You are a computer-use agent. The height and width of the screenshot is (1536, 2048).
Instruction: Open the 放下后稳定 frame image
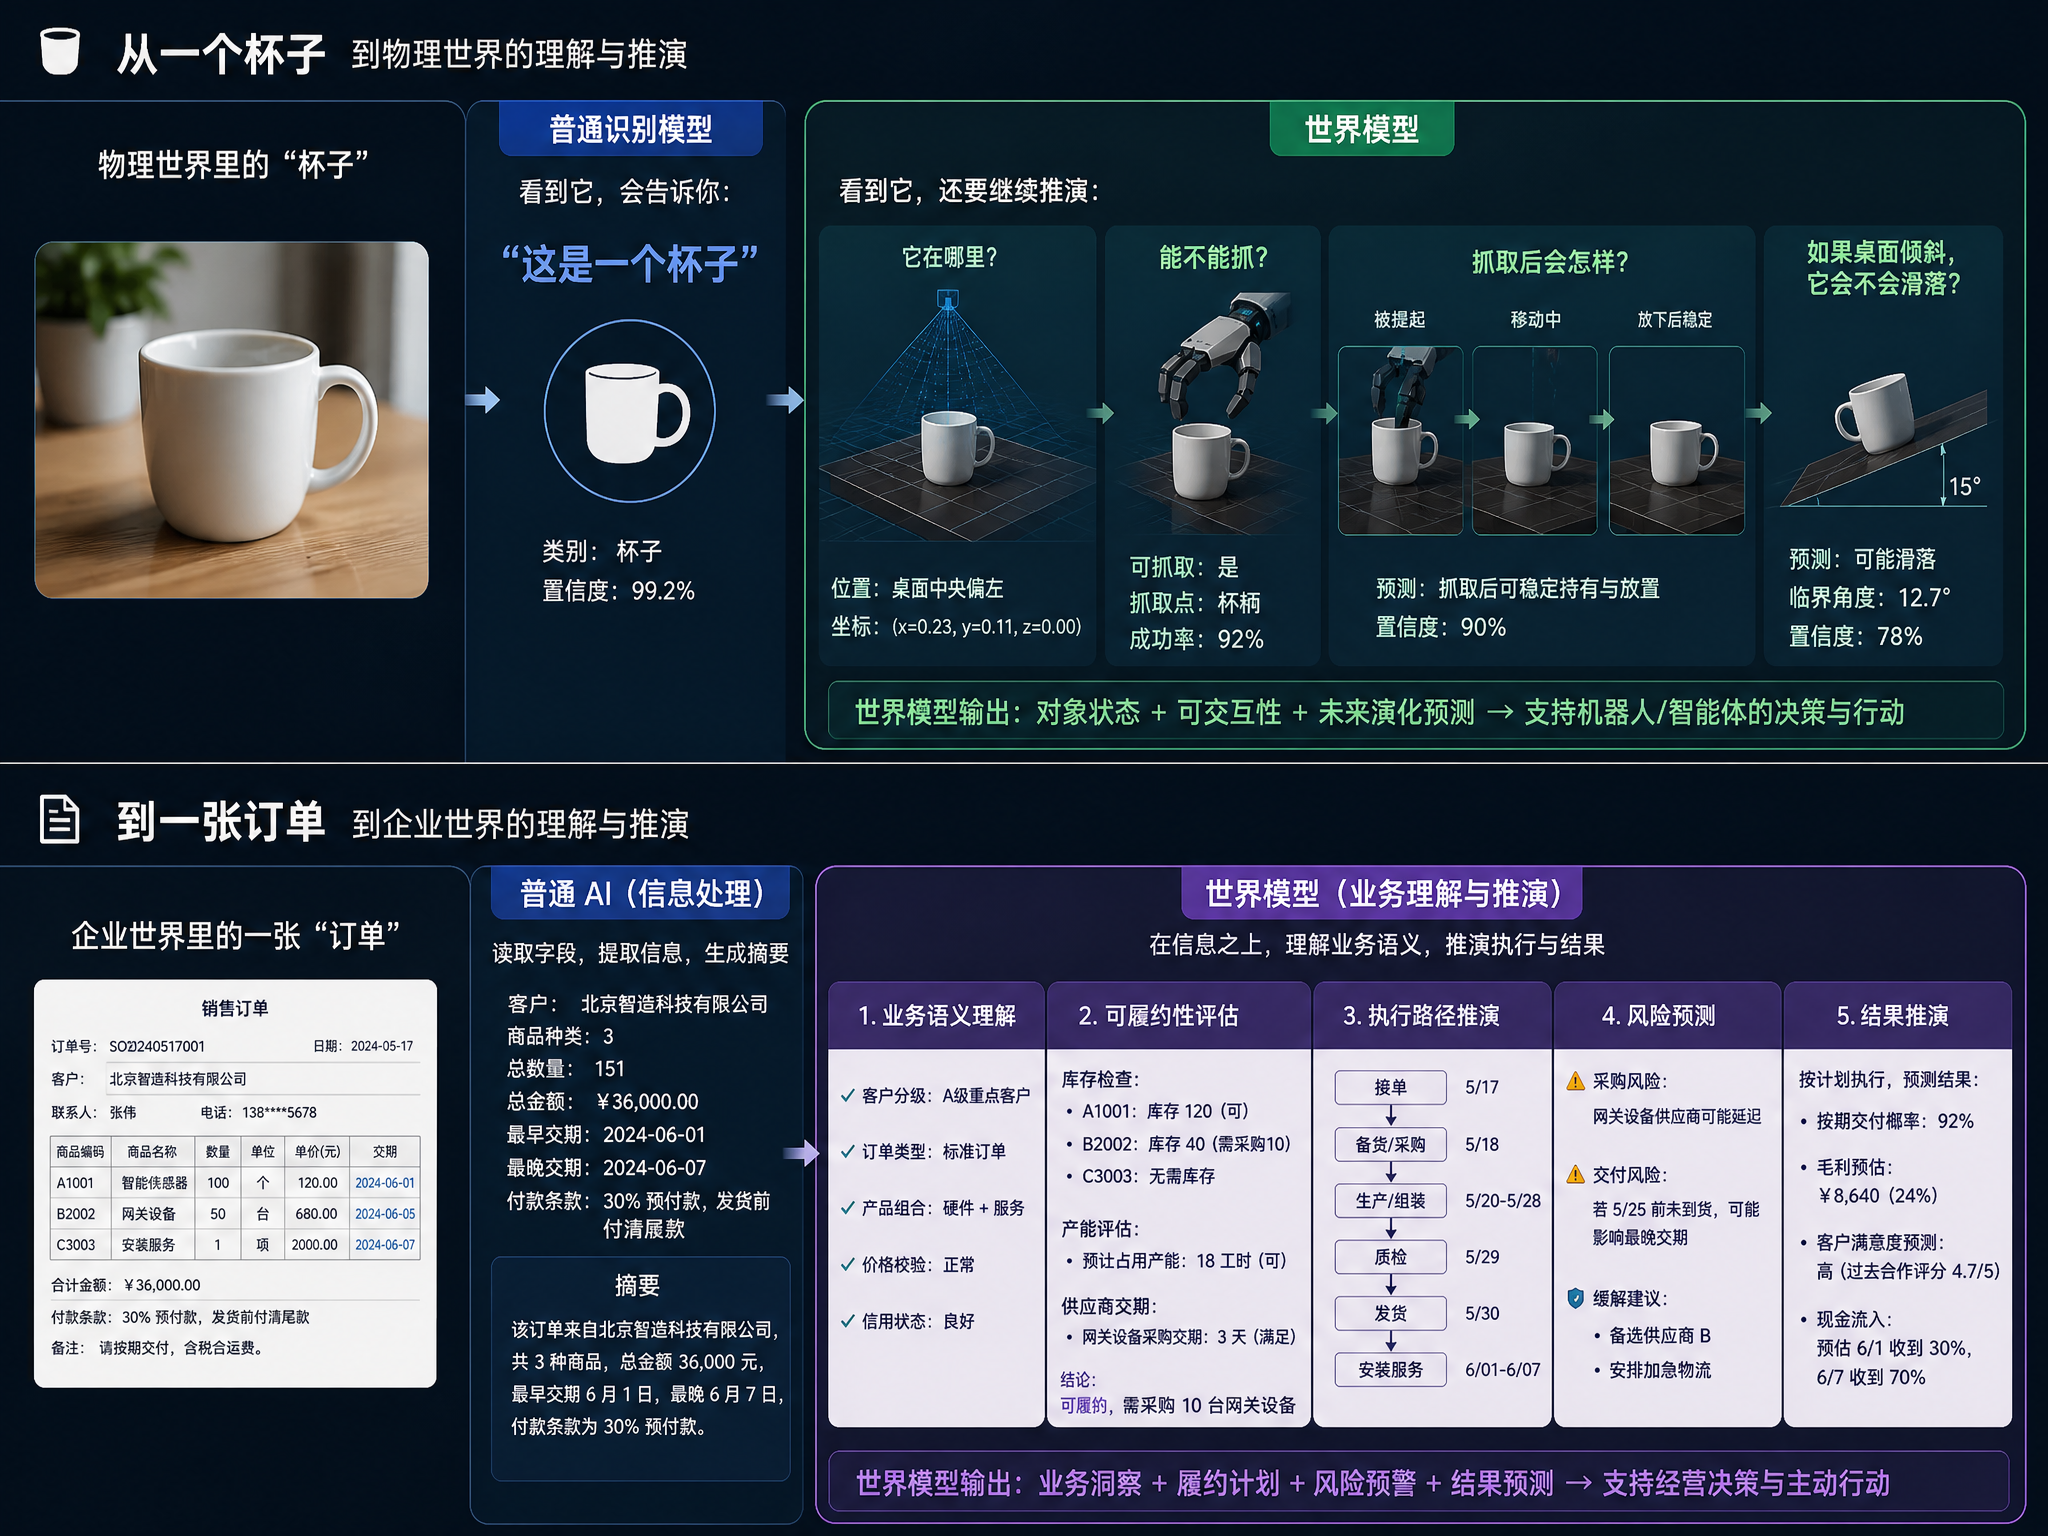(x=1677, y=441)
